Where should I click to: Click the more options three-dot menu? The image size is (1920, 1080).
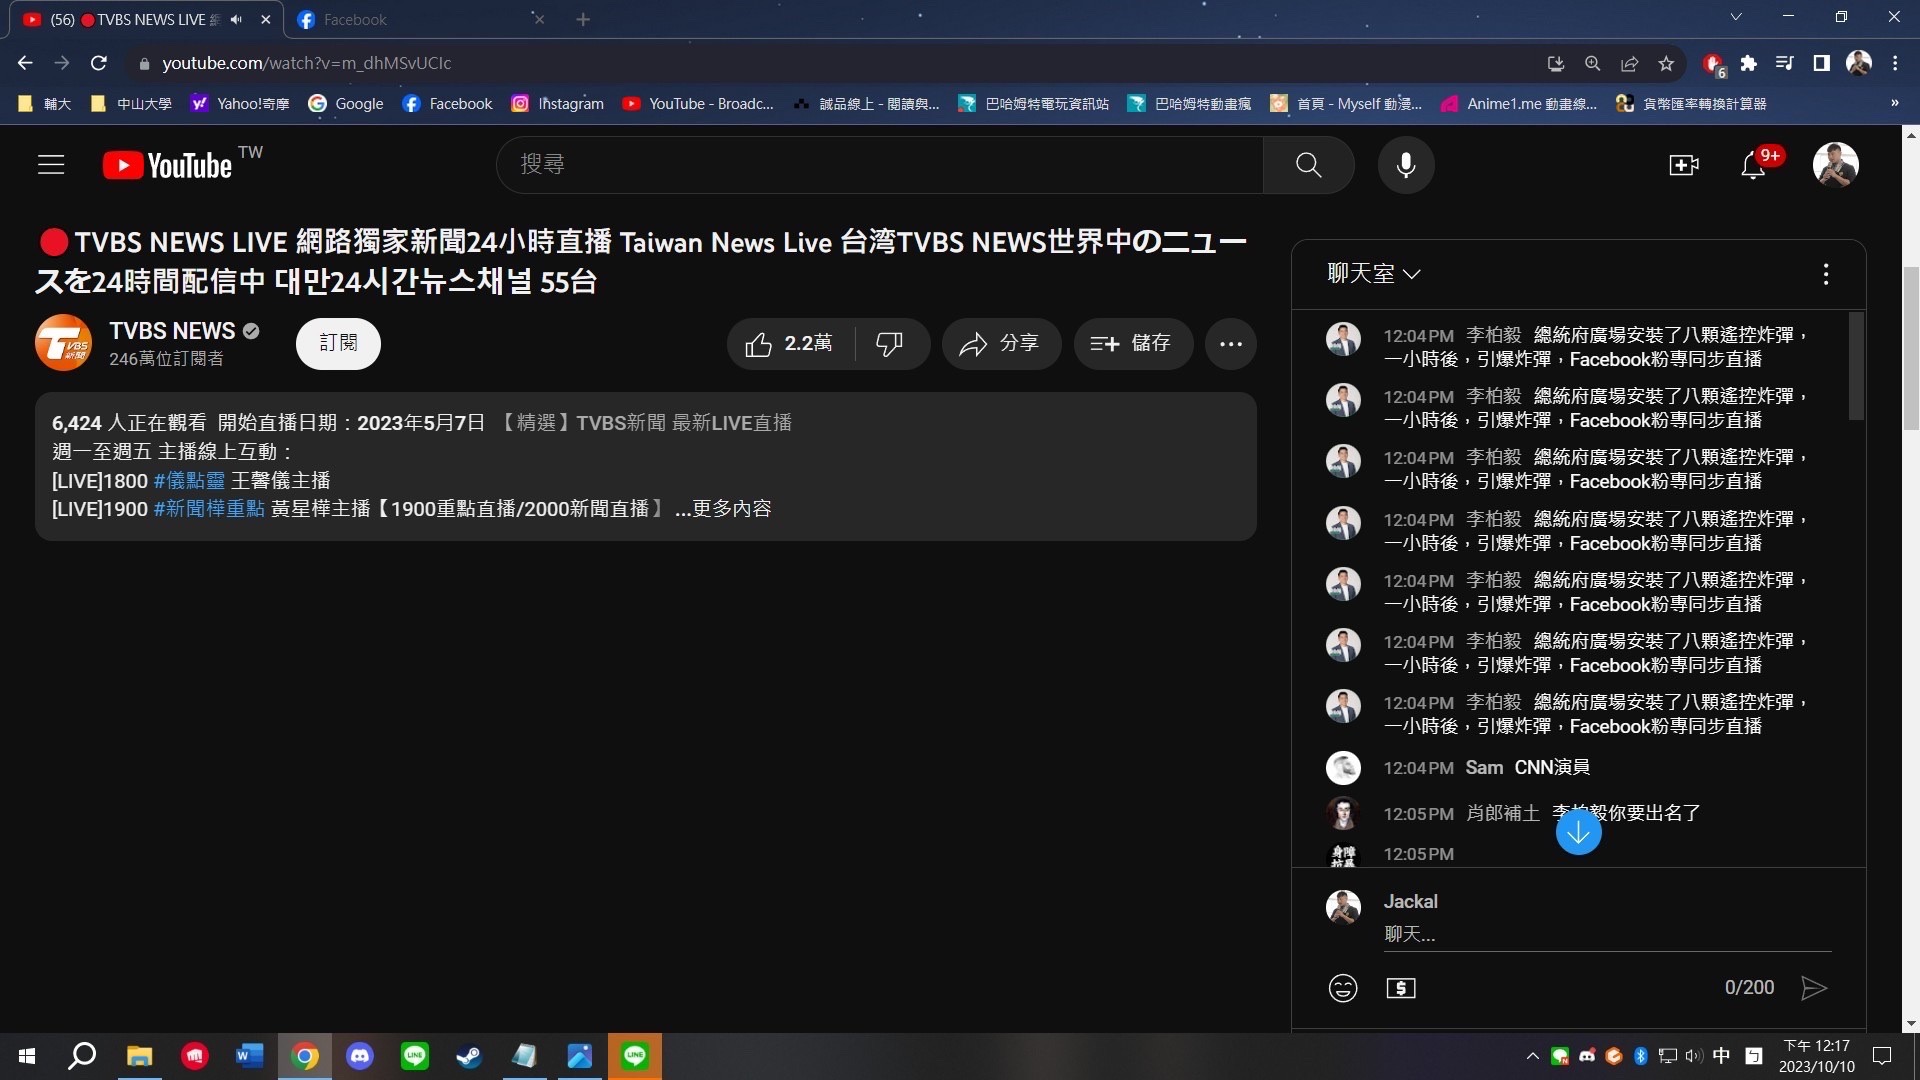click(x=1229, y=344)
